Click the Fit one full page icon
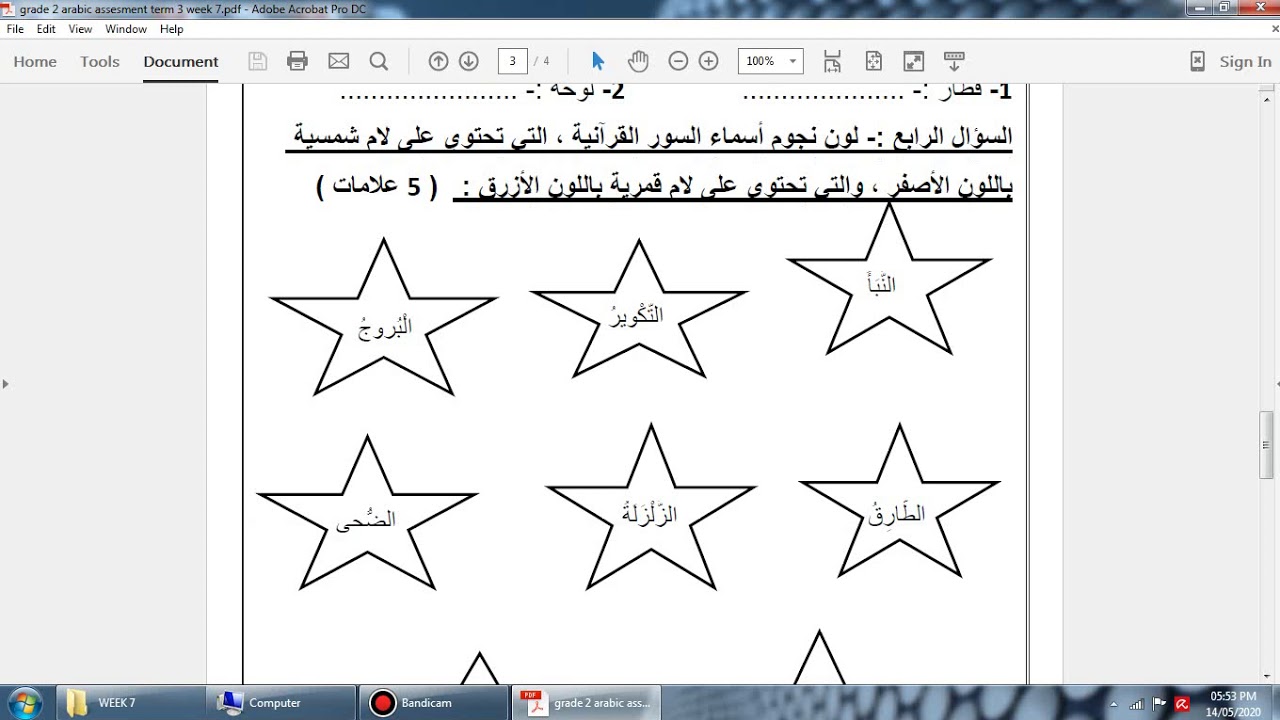 coord(873,61)
